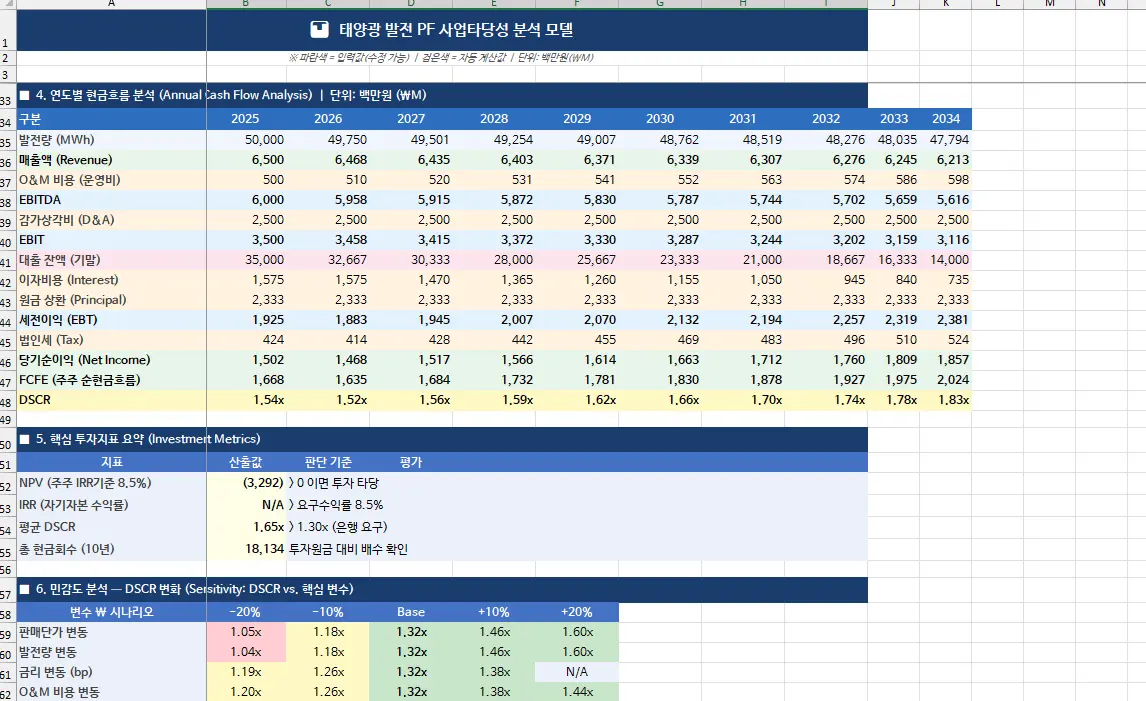
Task: Click the IRR N/A result cell
Action: pyautogui.click(x=245, y=505)
